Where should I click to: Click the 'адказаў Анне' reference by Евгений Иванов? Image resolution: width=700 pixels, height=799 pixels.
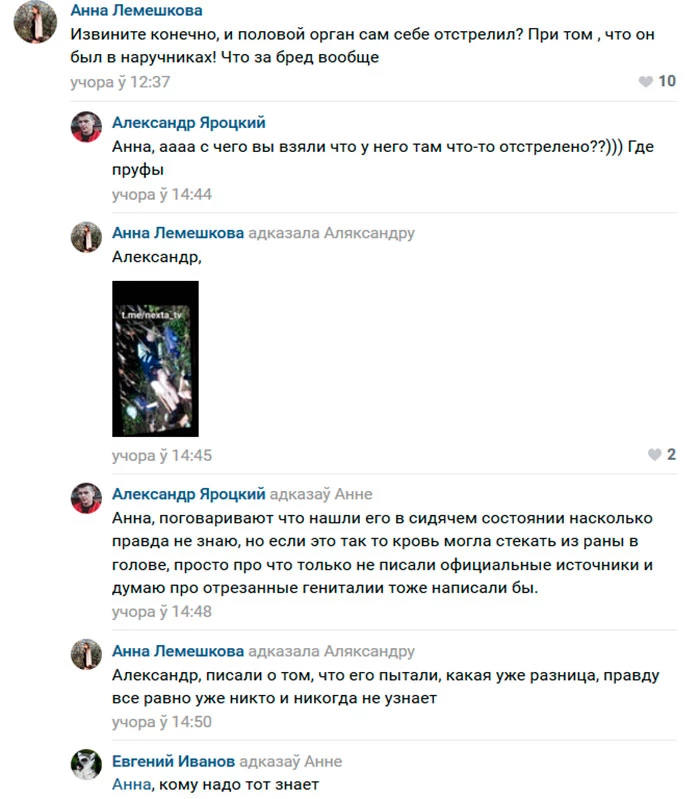290,761
